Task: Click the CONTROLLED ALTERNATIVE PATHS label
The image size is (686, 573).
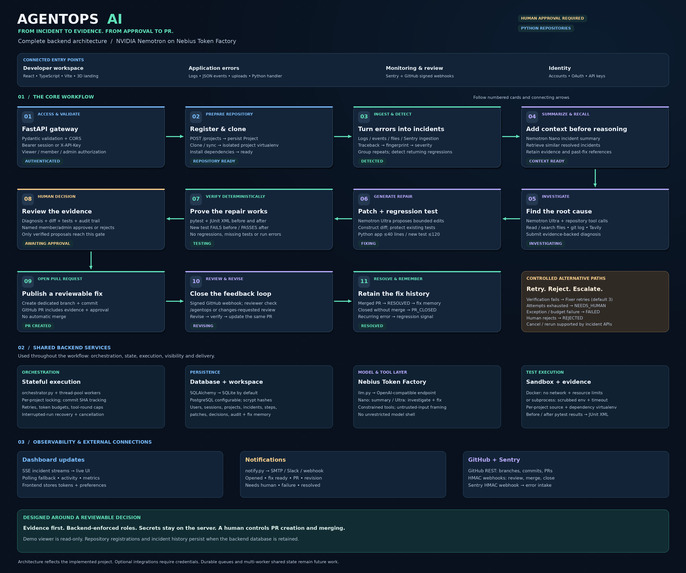Action: point(566,278)
